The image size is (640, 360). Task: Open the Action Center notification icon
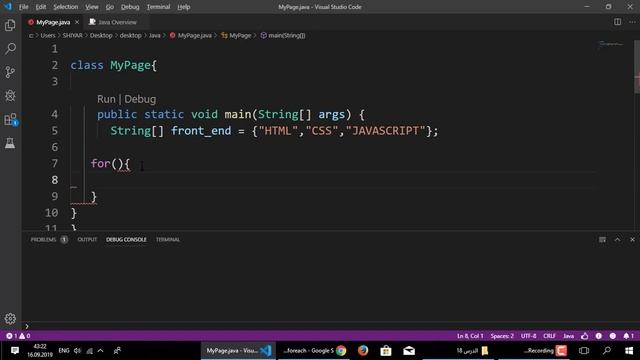tap(15, 351)
